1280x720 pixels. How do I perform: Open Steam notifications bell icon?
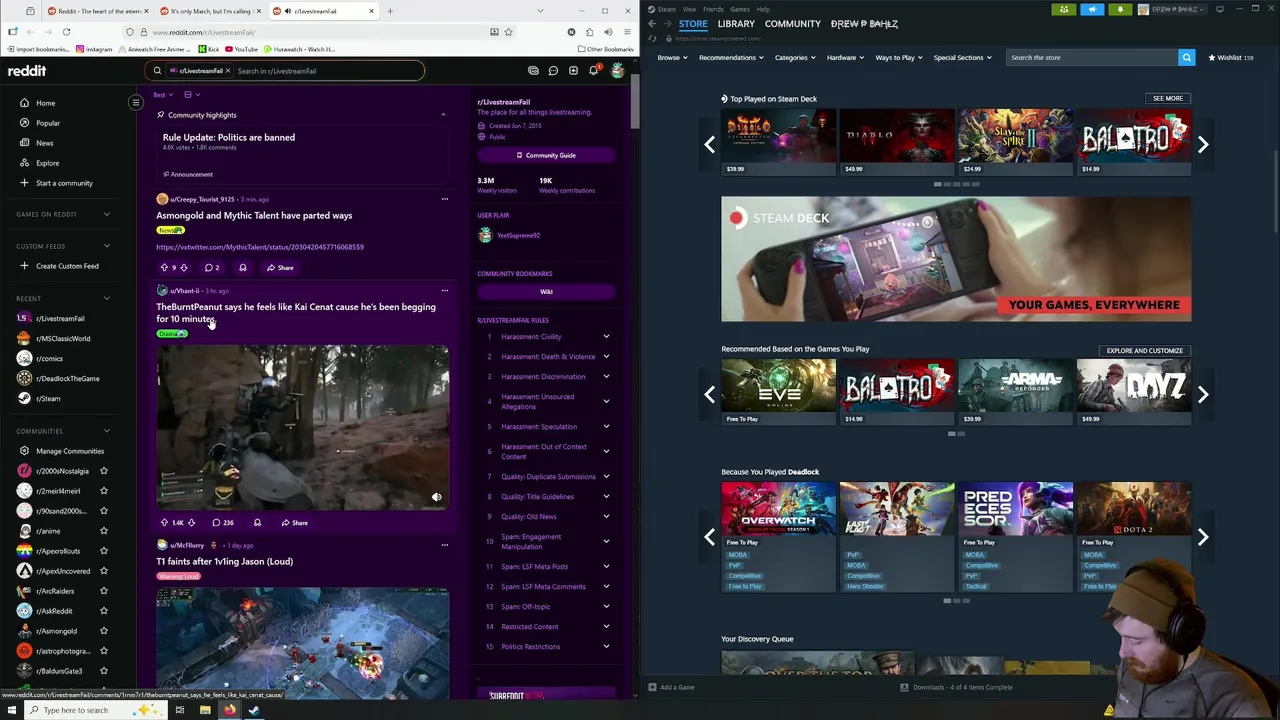1120,9
